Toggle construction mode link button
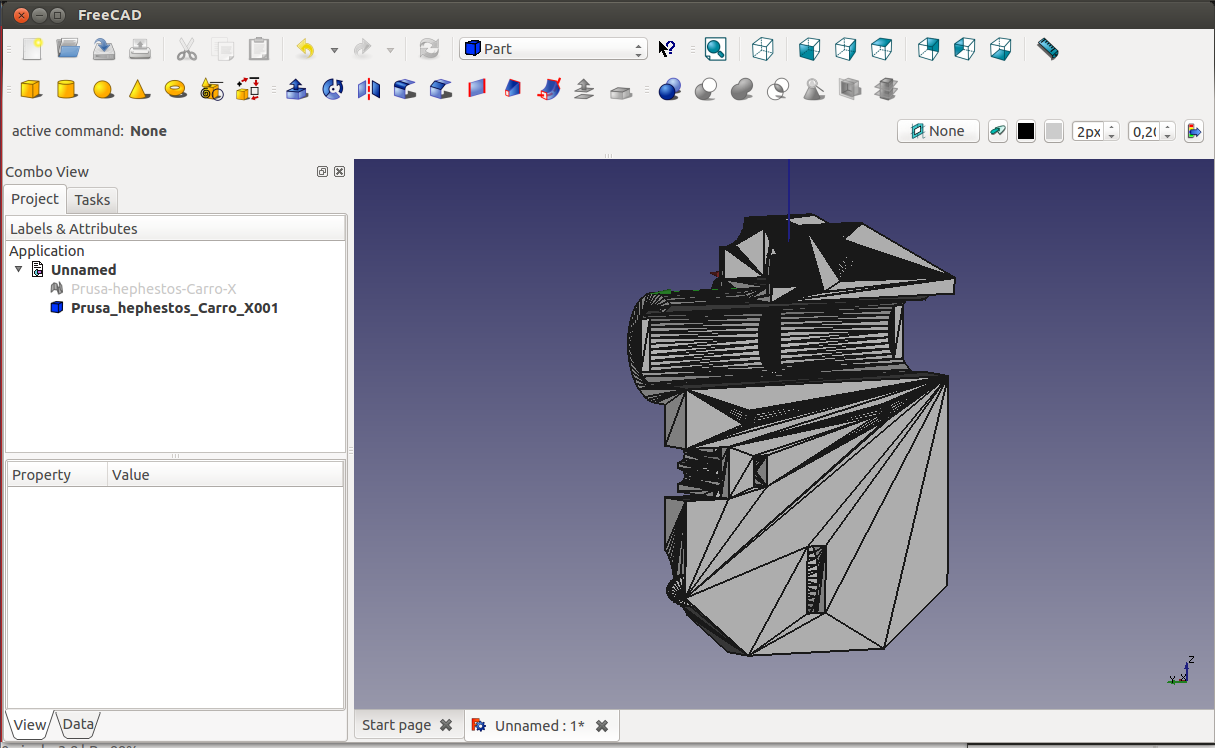 tap(997, 131)
